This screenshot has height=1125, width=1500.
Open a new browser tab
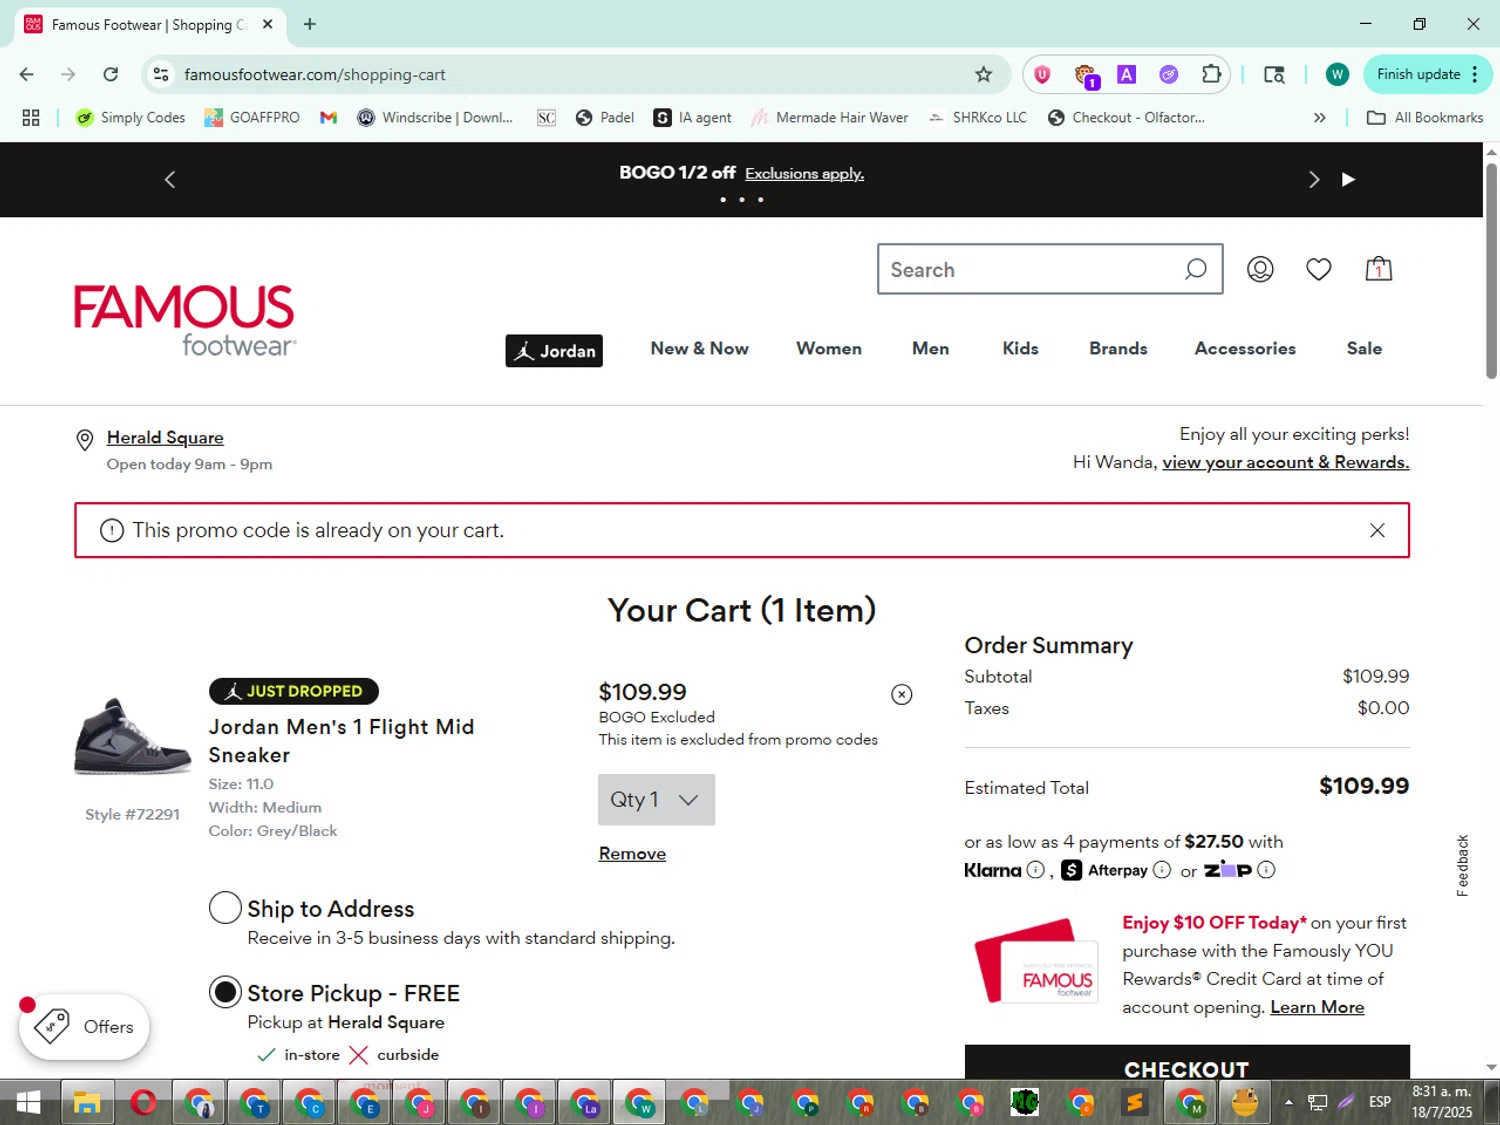(310, 24)
